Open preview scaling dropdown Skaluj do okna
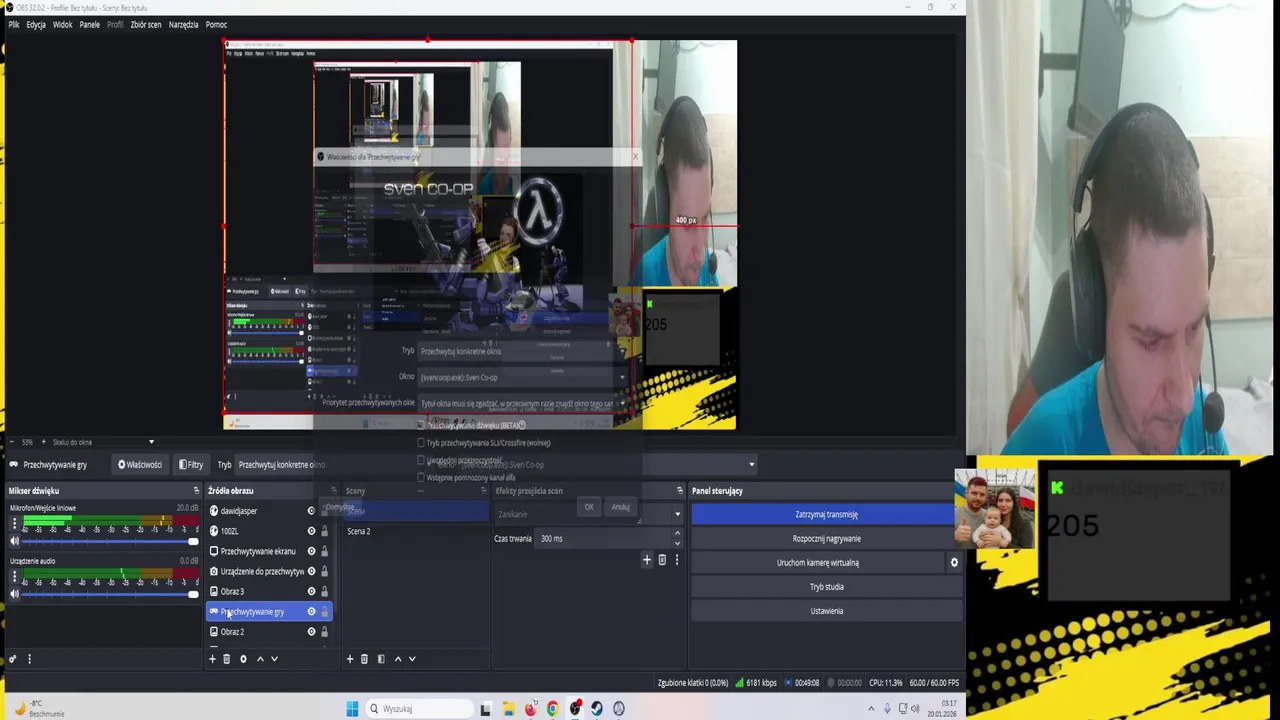 click(x=103, y=442)
